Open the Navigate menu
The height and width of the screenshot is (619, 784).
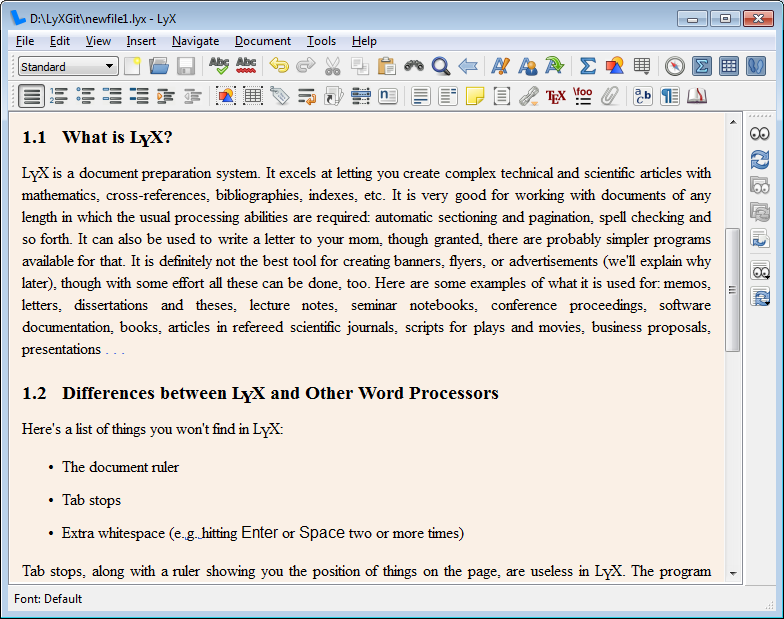(196, 41)
